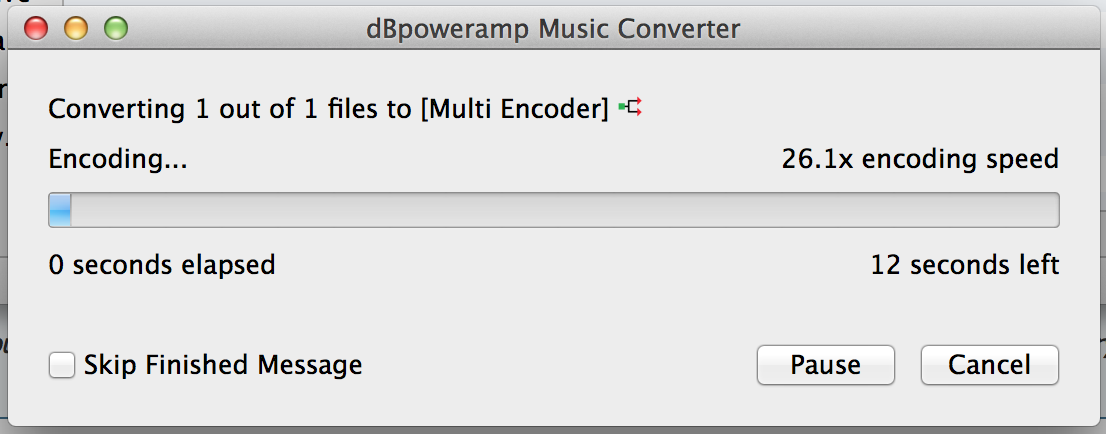This screenshot has height=434, width=1106.
Task: Minimize the converter window with yellow button
Action: tap(76, 28)
